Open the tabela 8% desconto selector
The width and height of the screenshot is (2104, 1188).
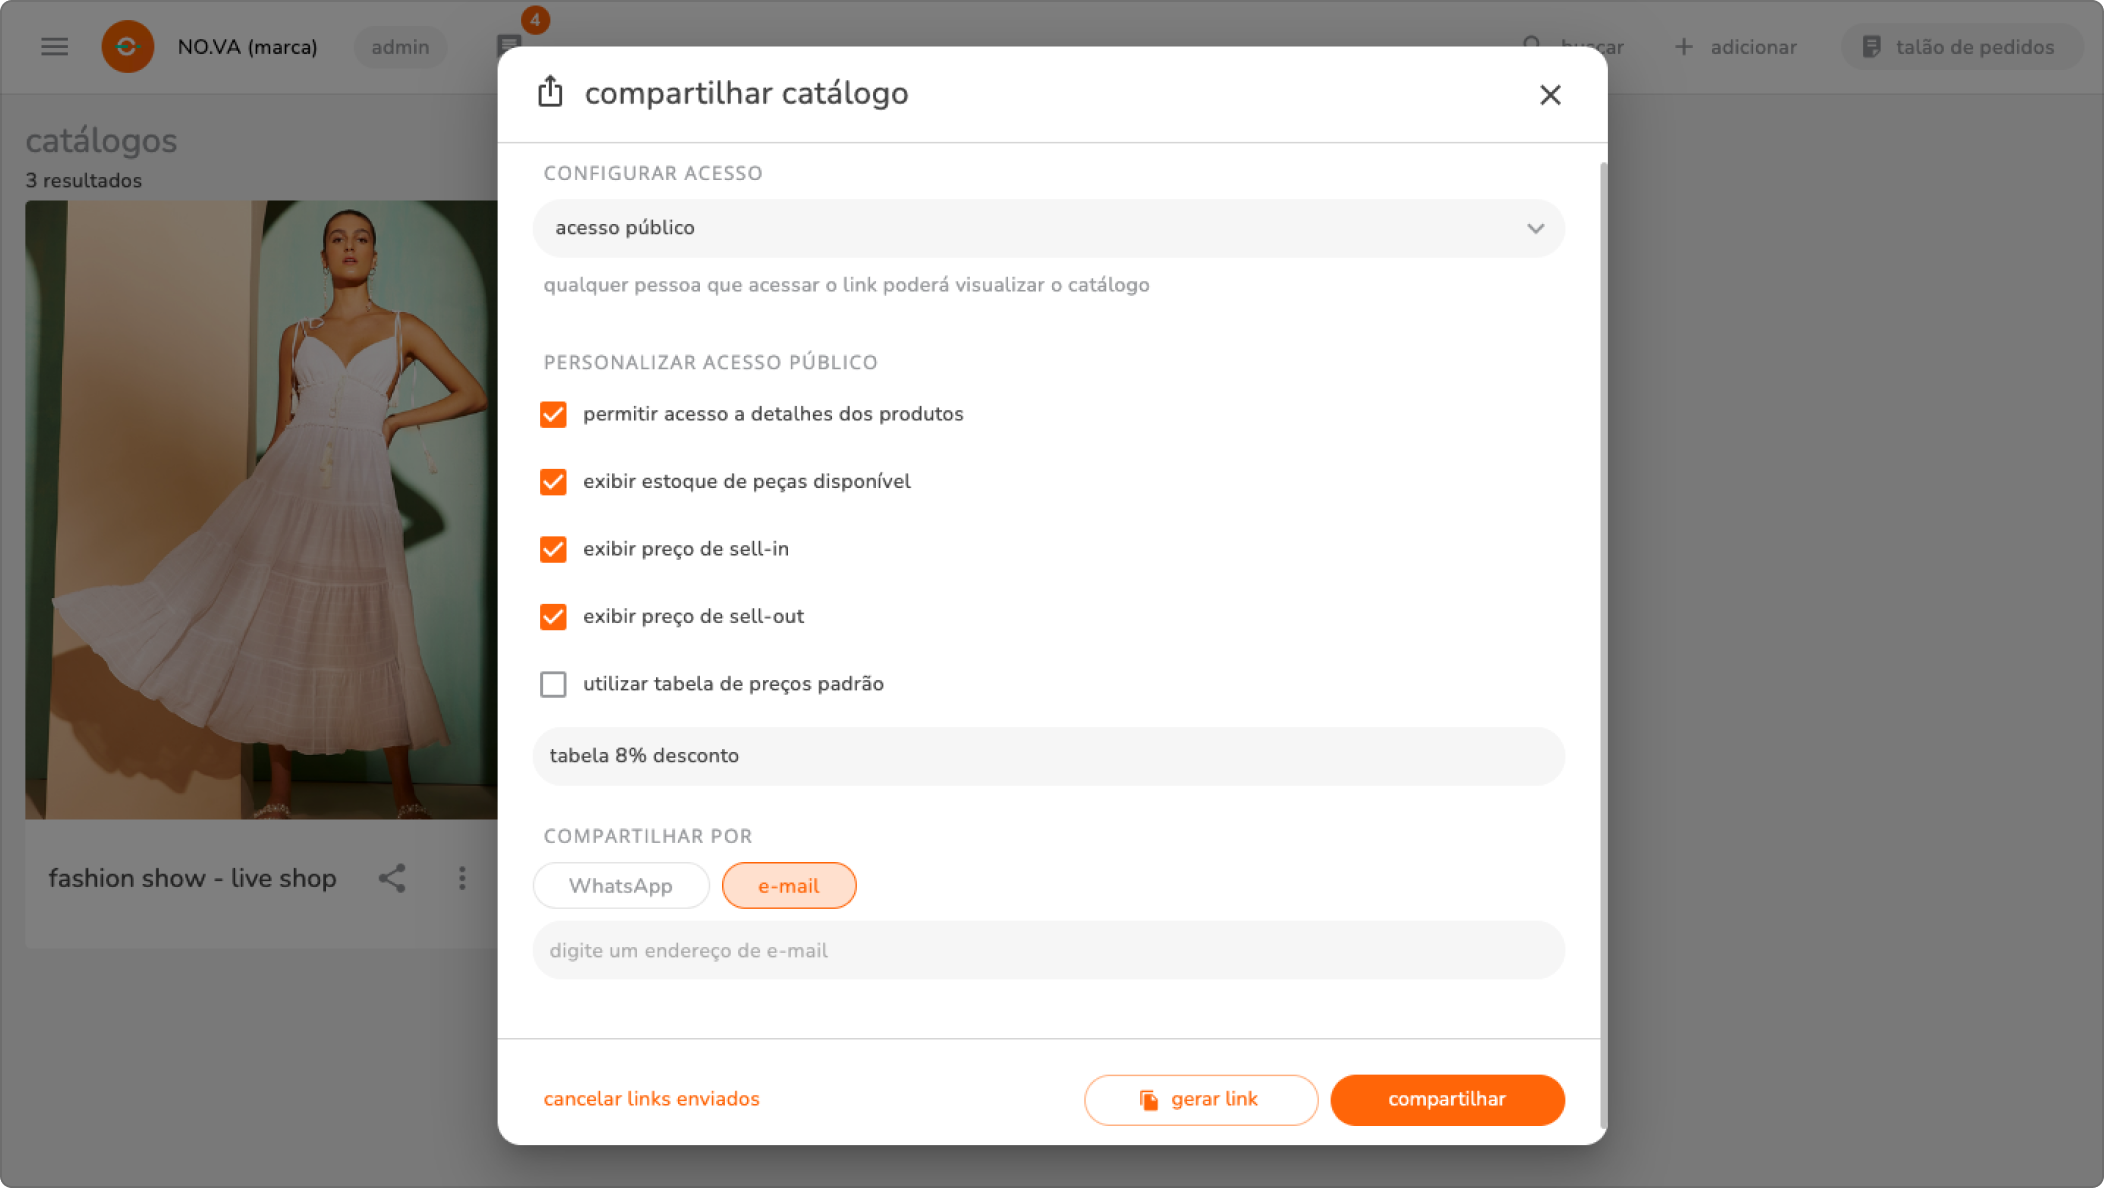pyautogui.click(x=1048, y=756)
